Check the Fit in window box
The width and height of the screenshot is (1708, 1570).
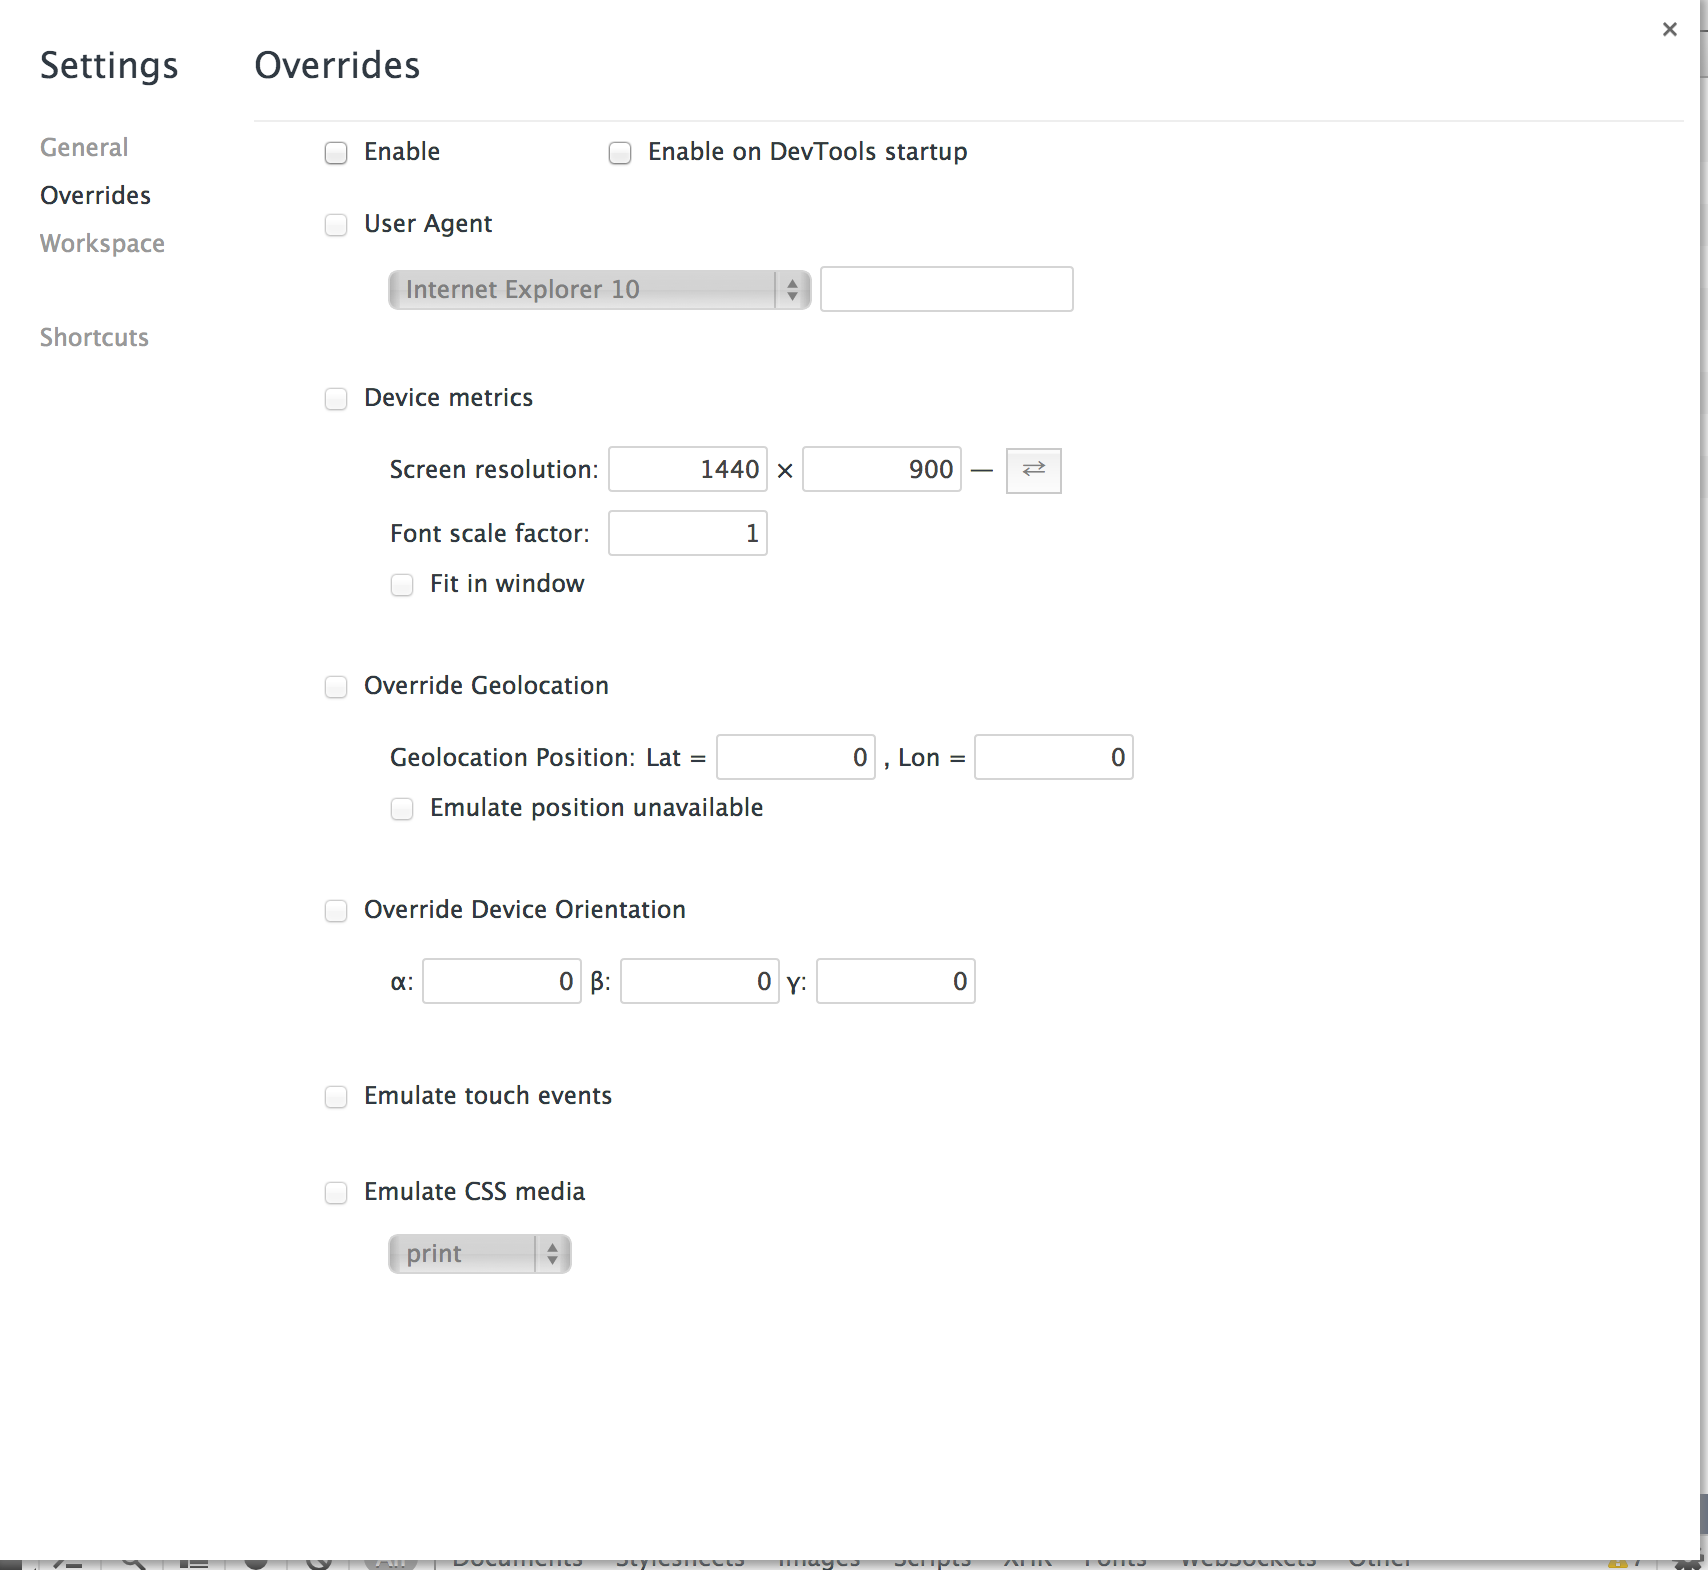point(402,585)
